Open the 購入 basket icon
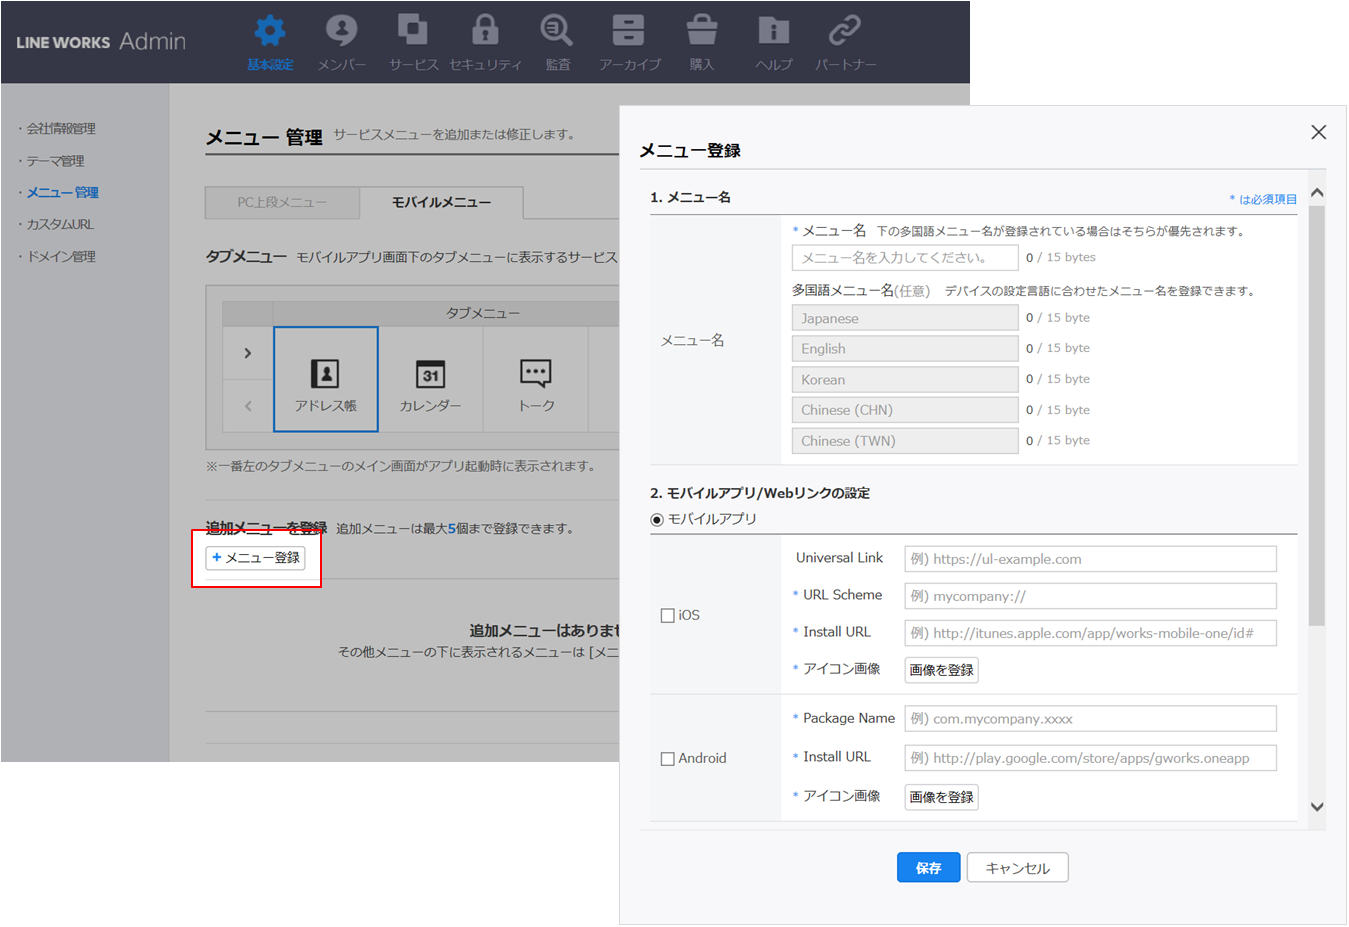This screenshot has width=1349, height=927. [701, 30]
